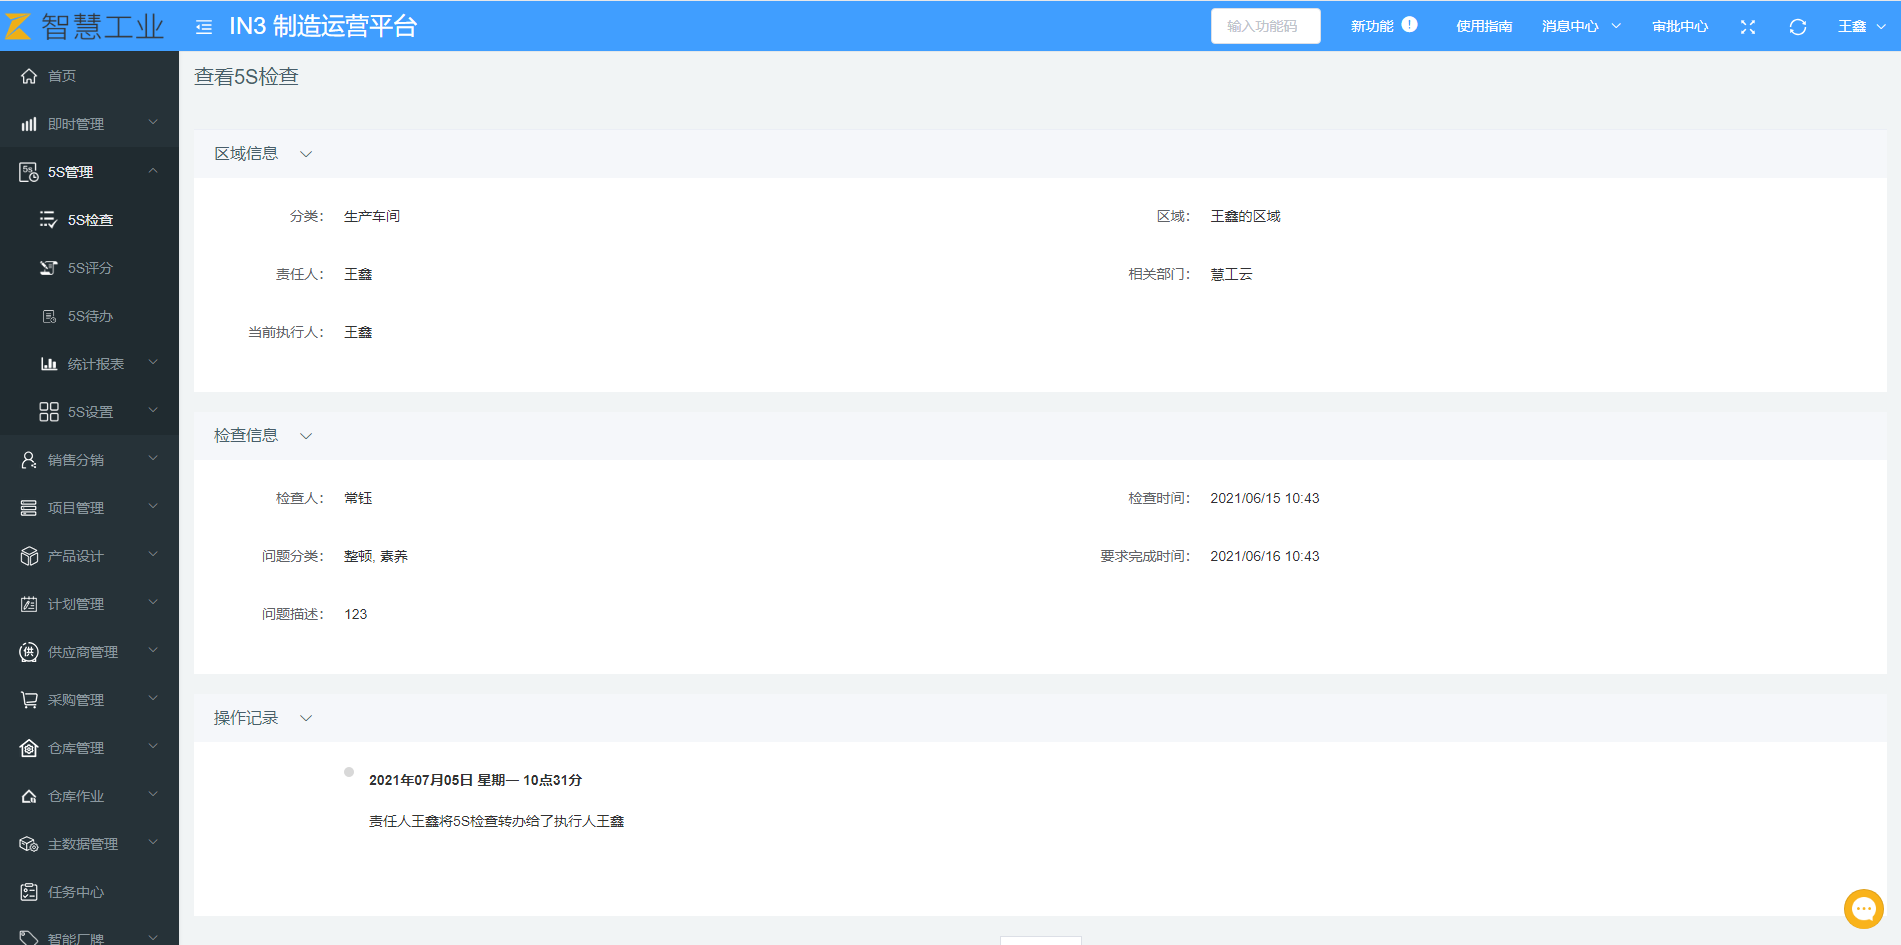Collapse the 区域信息 section

(x=306, y=154)
